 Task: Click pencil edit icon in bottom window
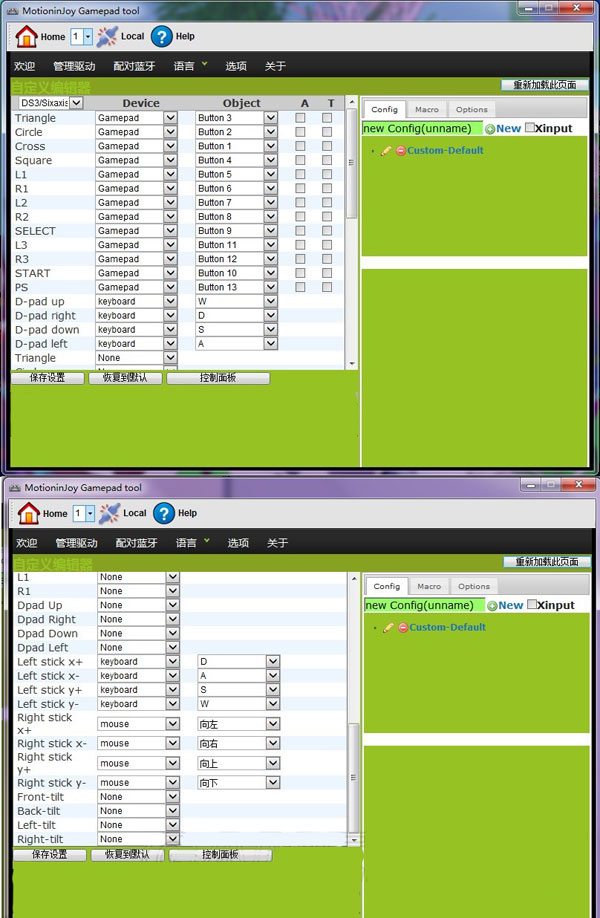point(388,628)
